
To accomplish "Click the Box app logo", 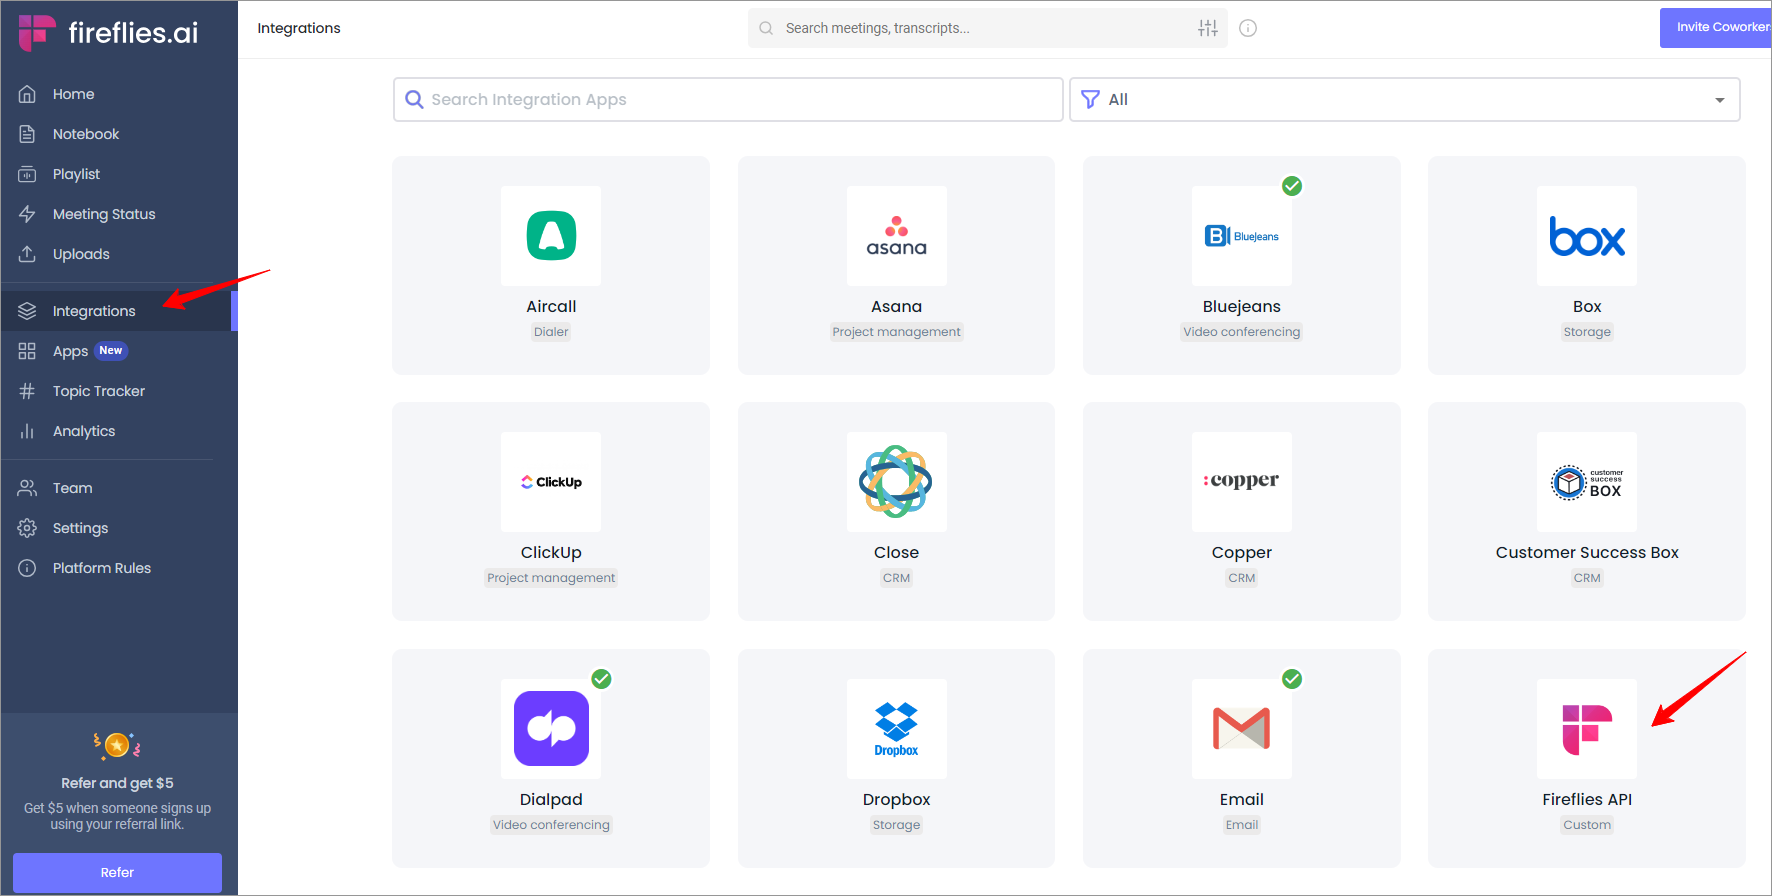I will [1587, 236].
